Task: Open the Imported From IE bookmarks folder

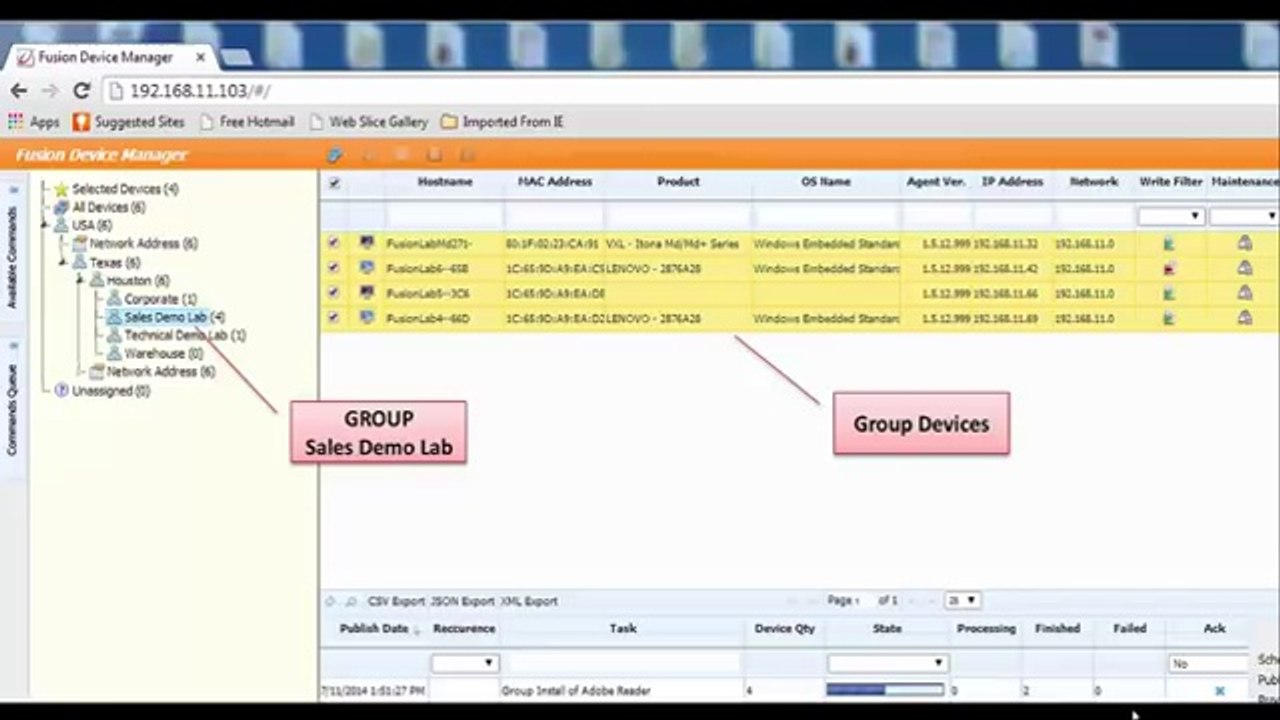Action: [502, 122]
